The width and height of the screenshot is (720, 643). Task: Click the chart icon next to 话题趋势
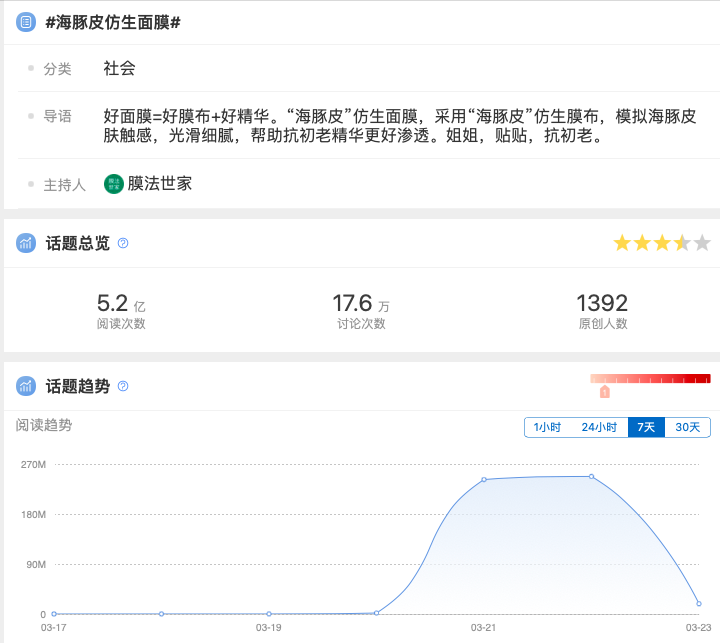click(x=26, y=386)
